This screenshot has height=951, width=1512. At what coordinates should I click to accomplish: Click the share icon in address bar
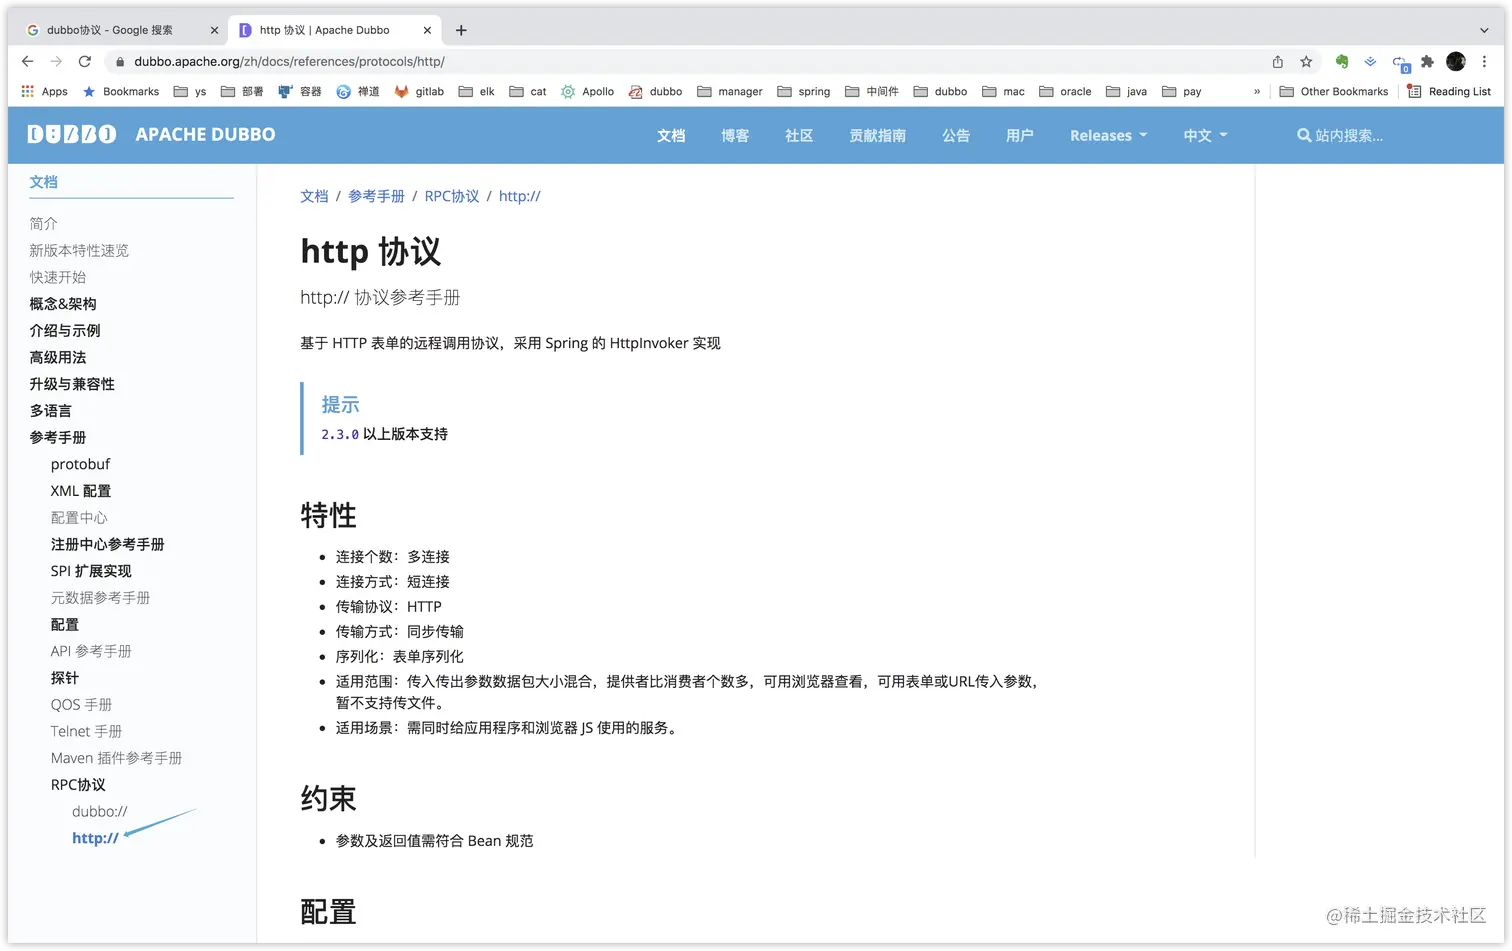coord(1278,61)
